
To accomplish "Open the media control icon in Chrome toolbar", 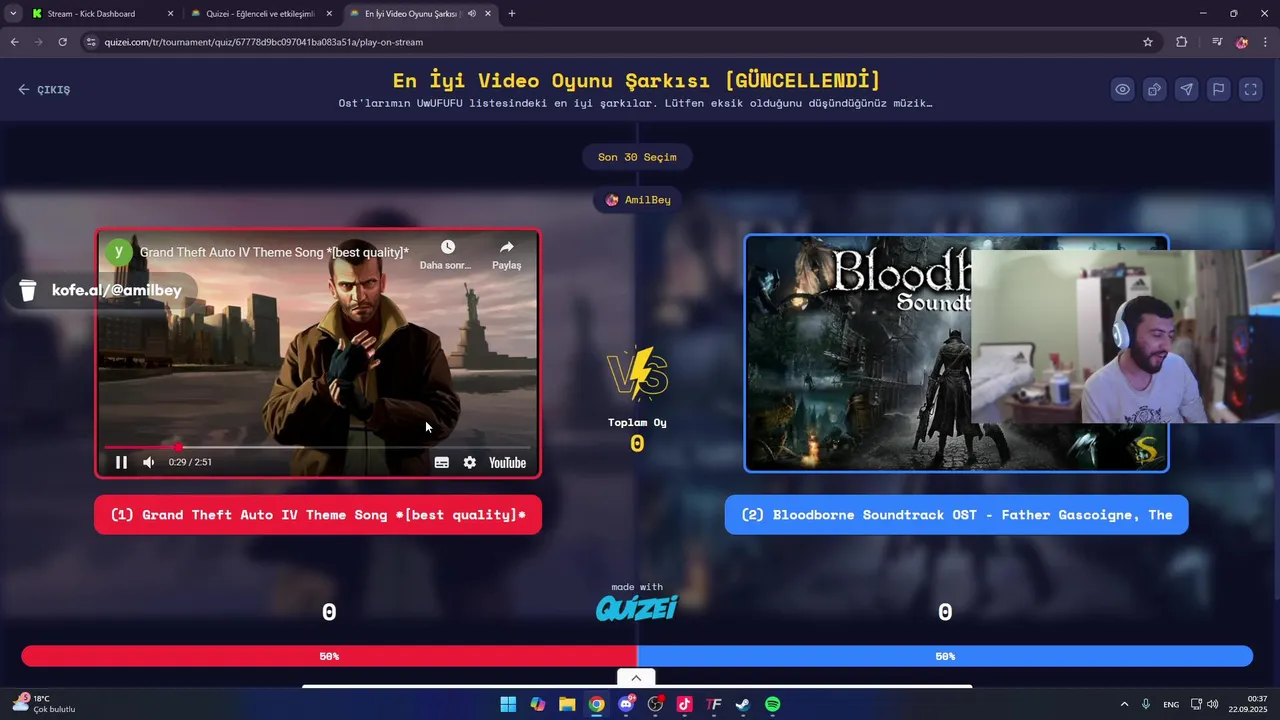I will pyautogui.click(x=1216, y=42).
